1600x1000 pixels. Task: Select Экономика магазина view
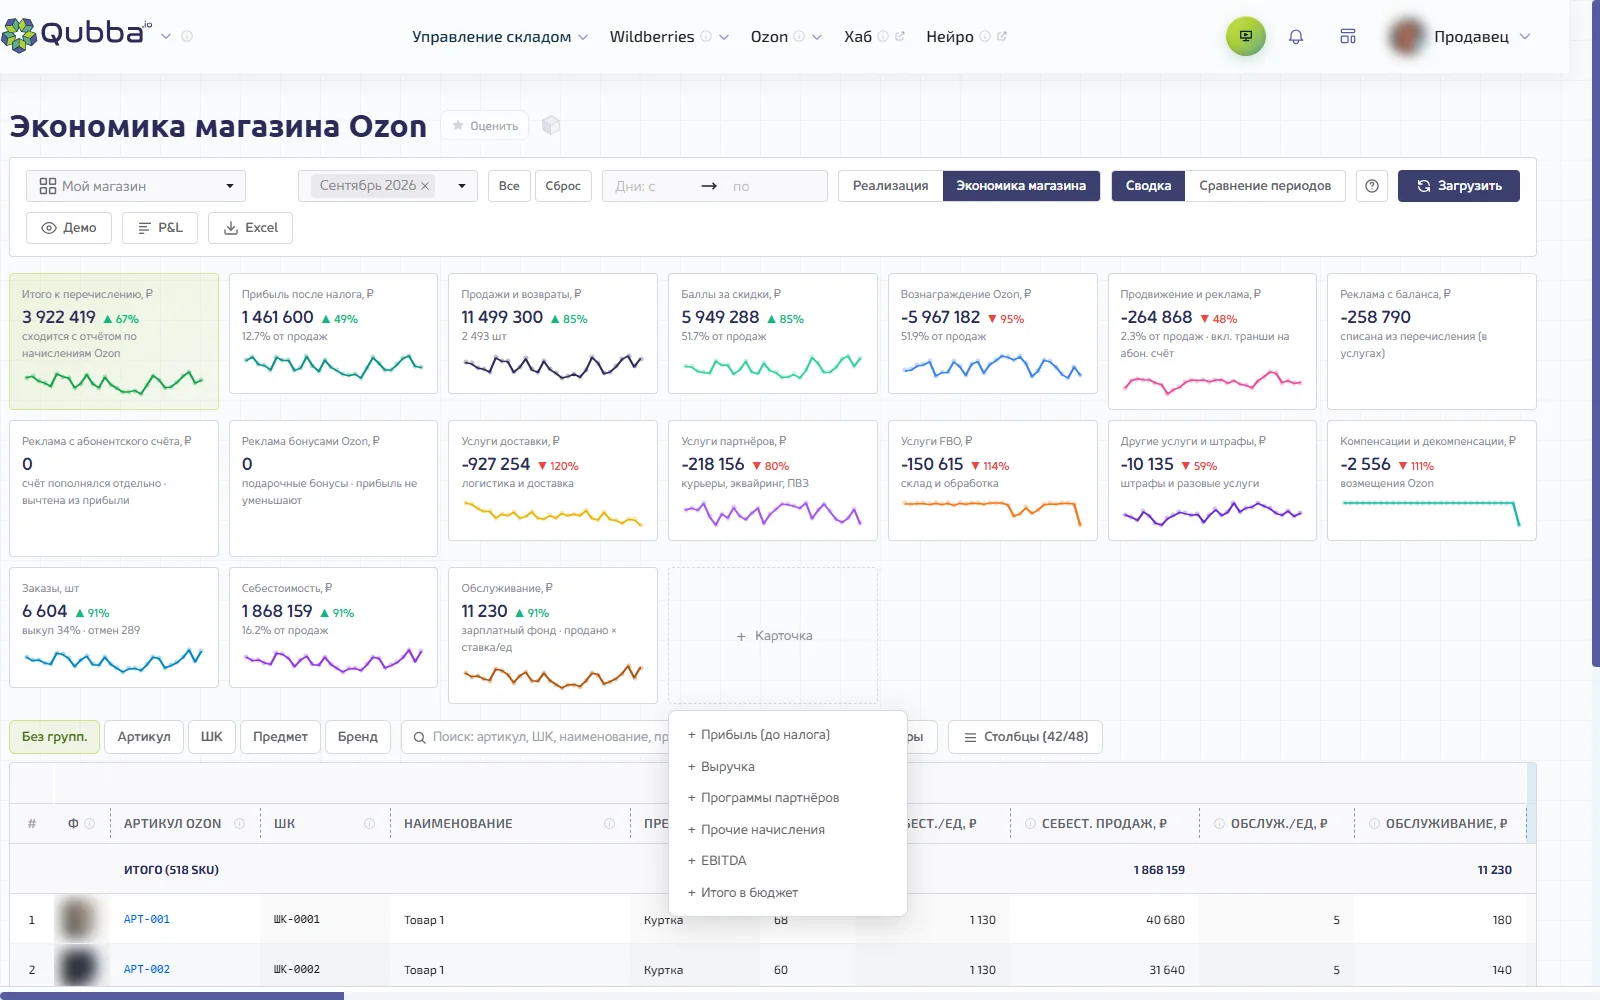(x=1021, y=186)
